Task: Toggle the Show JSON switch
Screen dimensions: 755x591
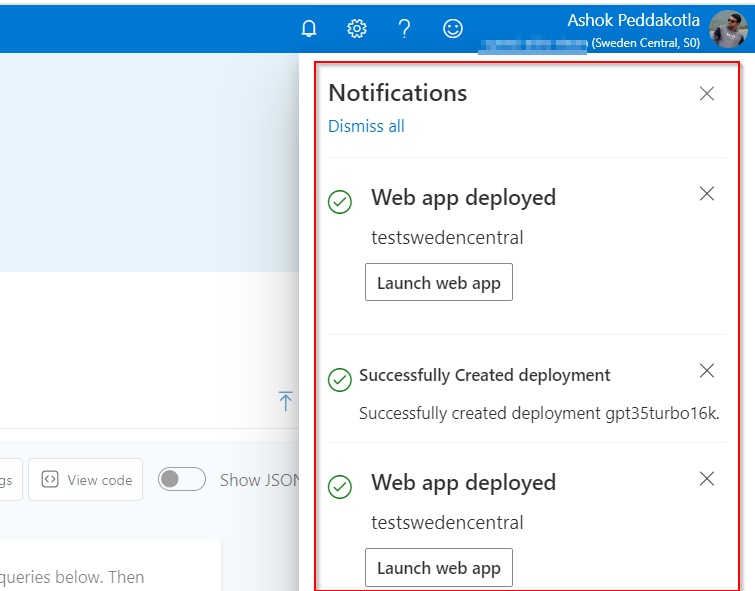Action: click(182, 479)
